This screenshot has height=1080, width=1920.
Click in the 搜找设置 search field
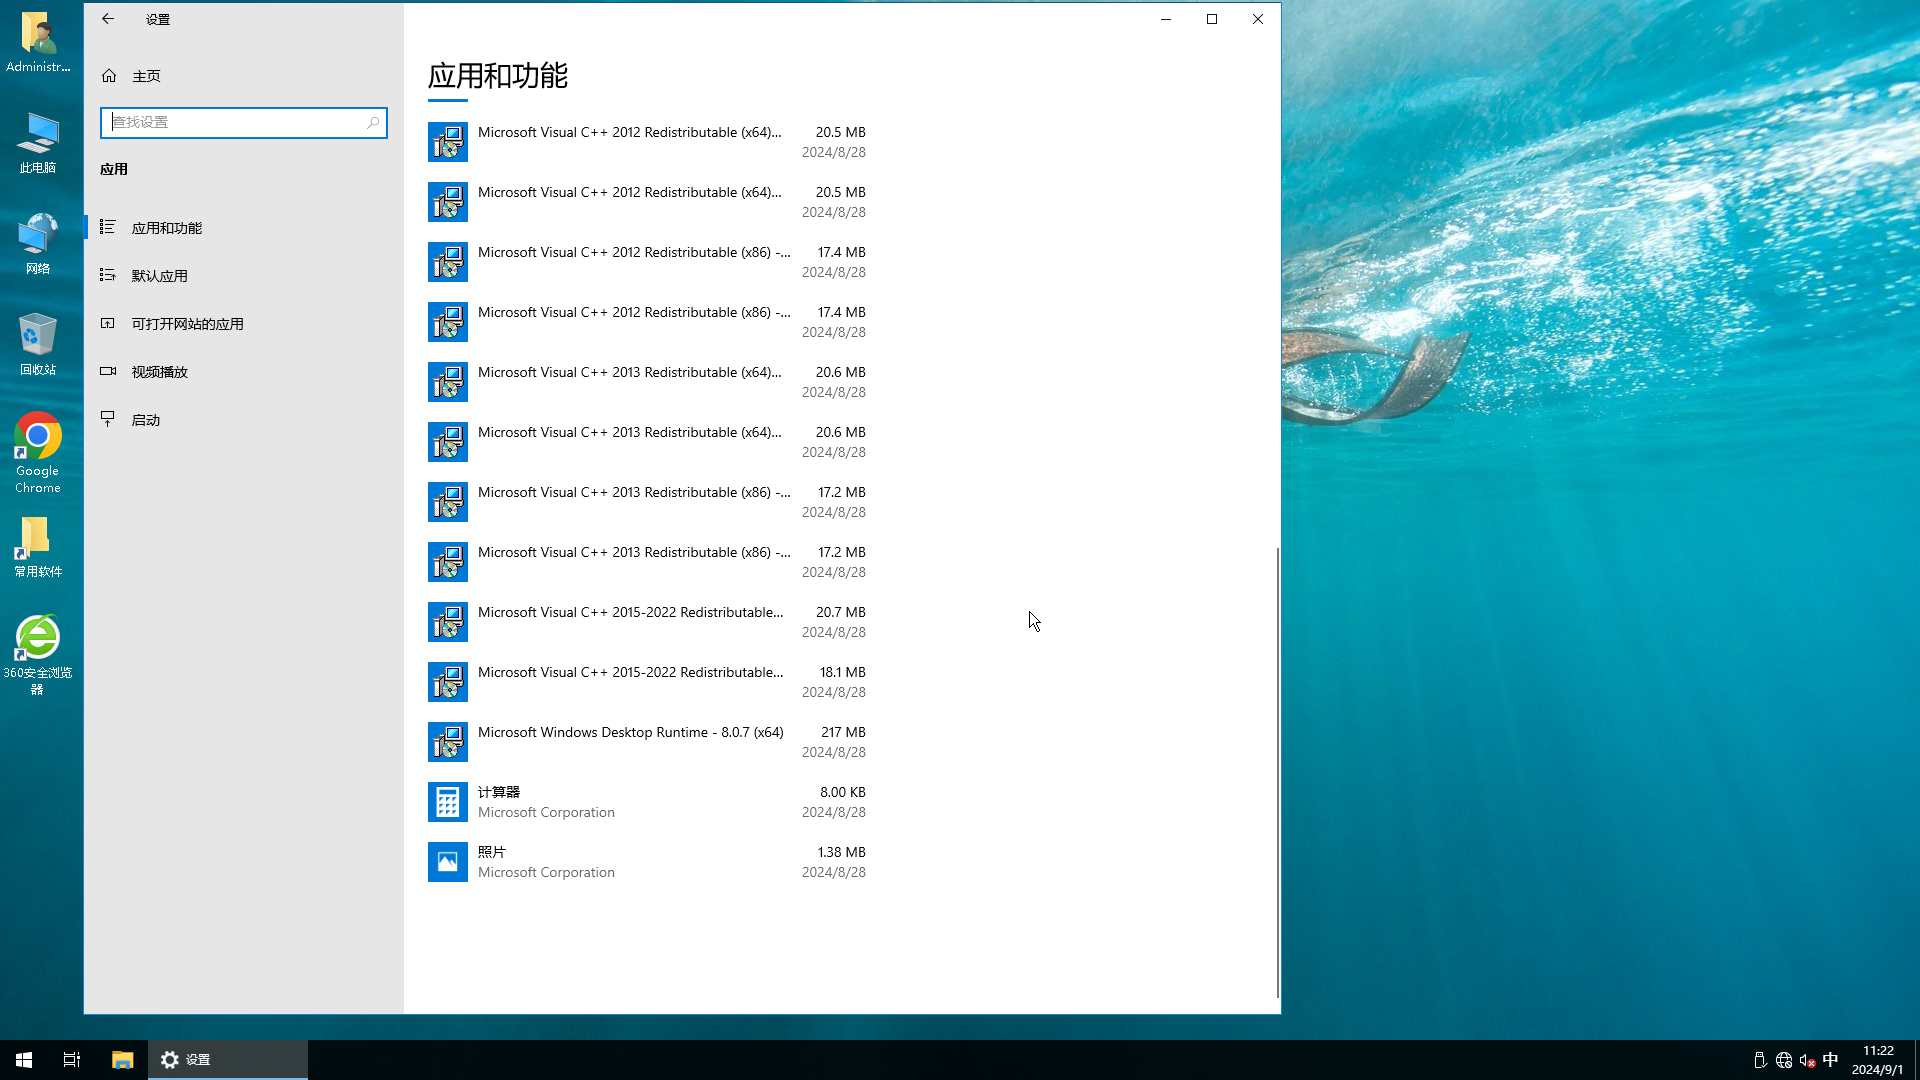tap(243, 121)
